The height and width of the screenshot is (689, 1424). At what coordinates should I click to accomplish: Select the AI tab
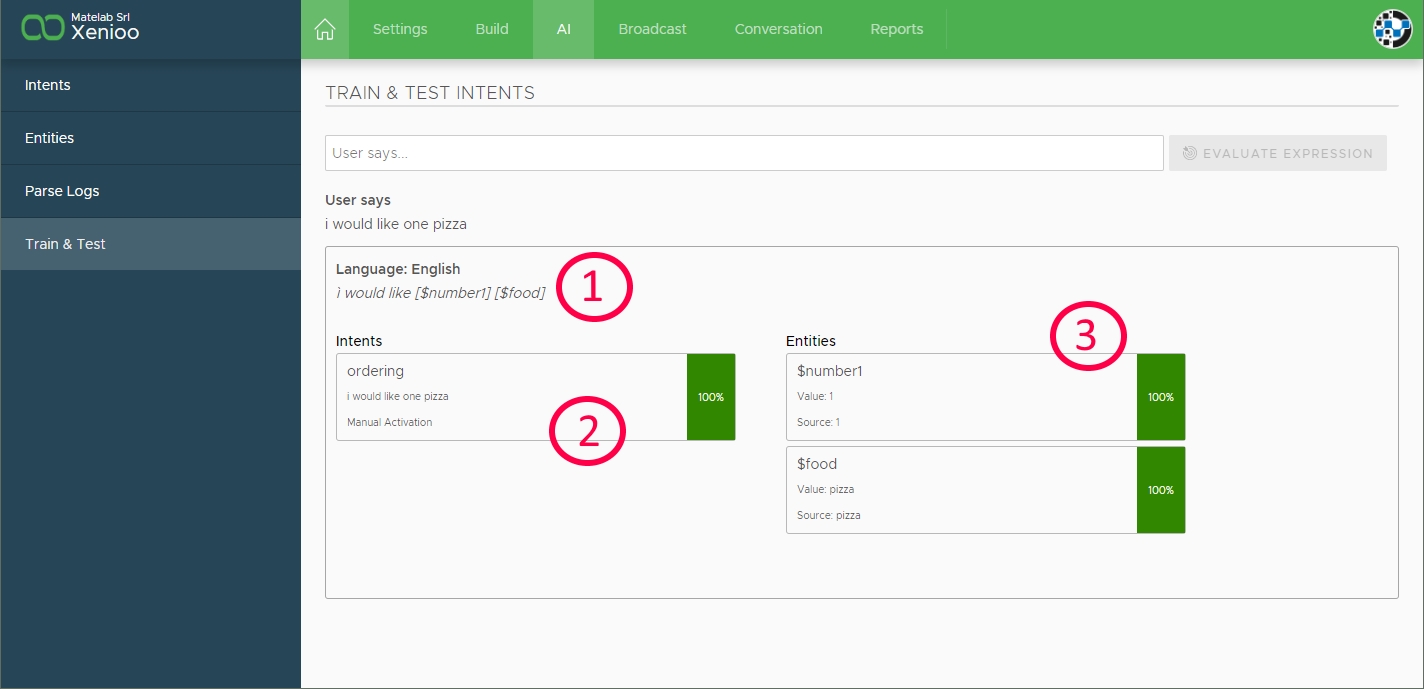click(564, 29)
